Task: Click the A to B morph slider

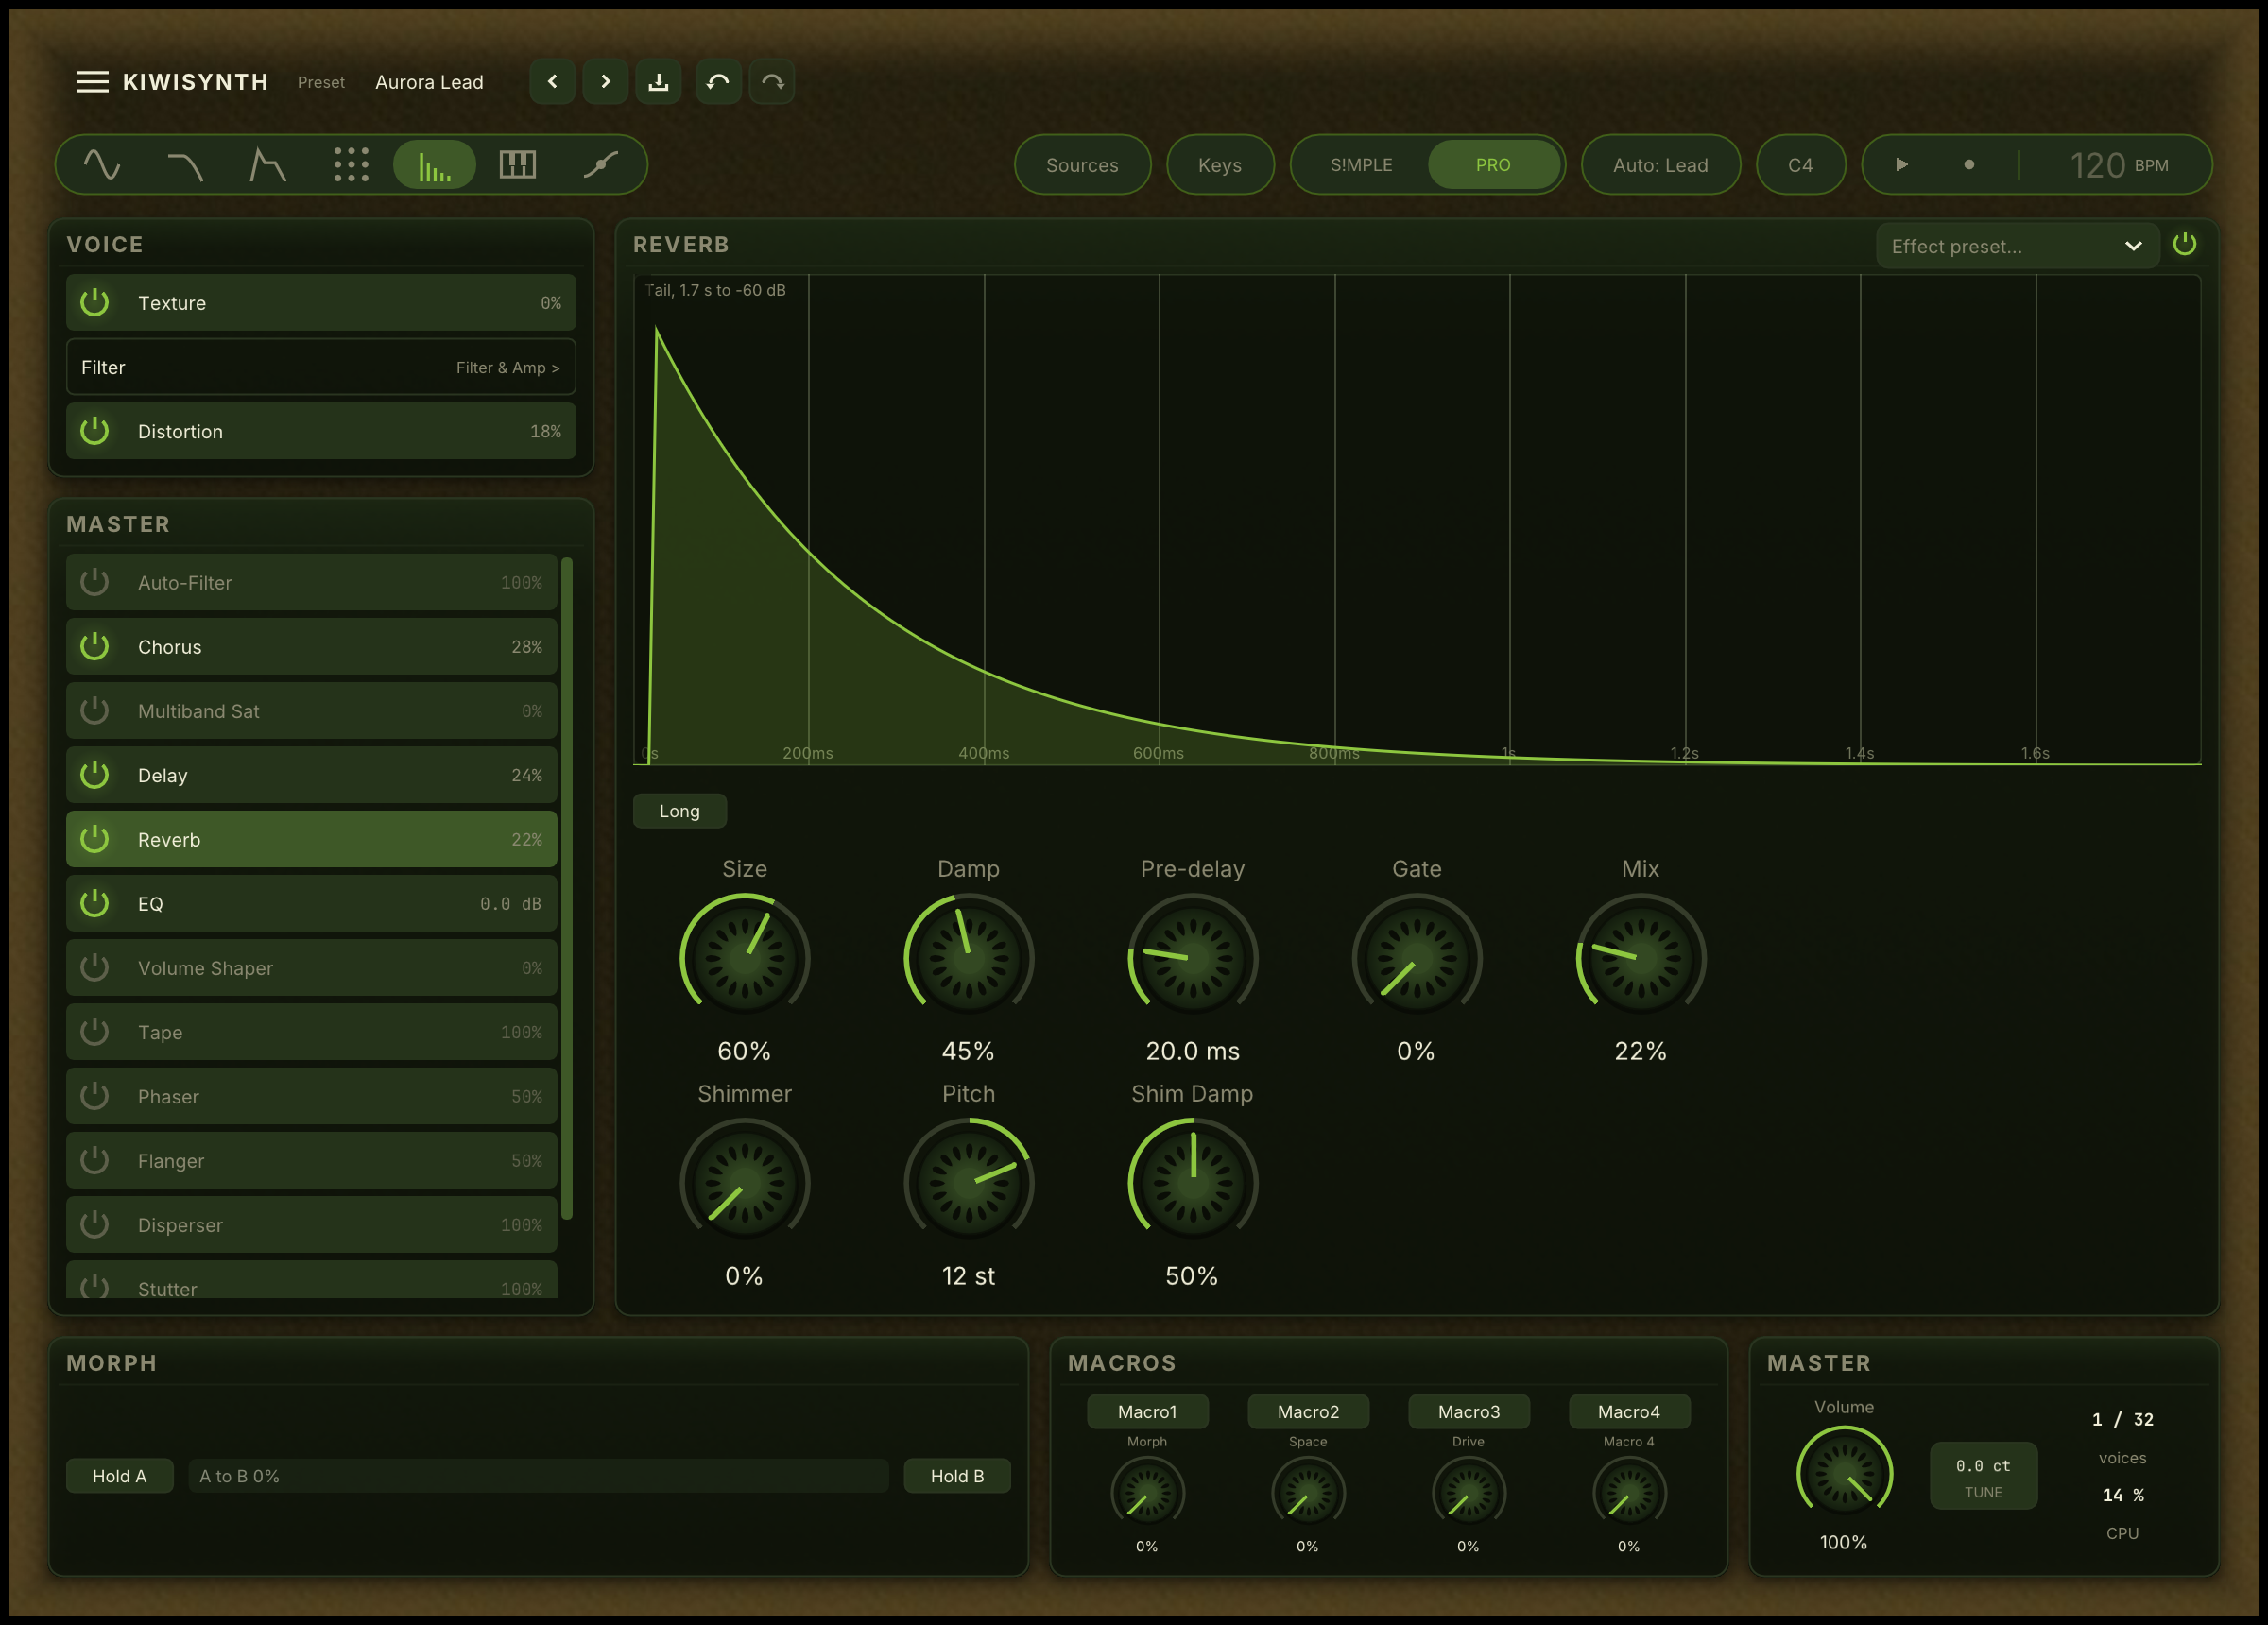Action: pos(538,1476)
